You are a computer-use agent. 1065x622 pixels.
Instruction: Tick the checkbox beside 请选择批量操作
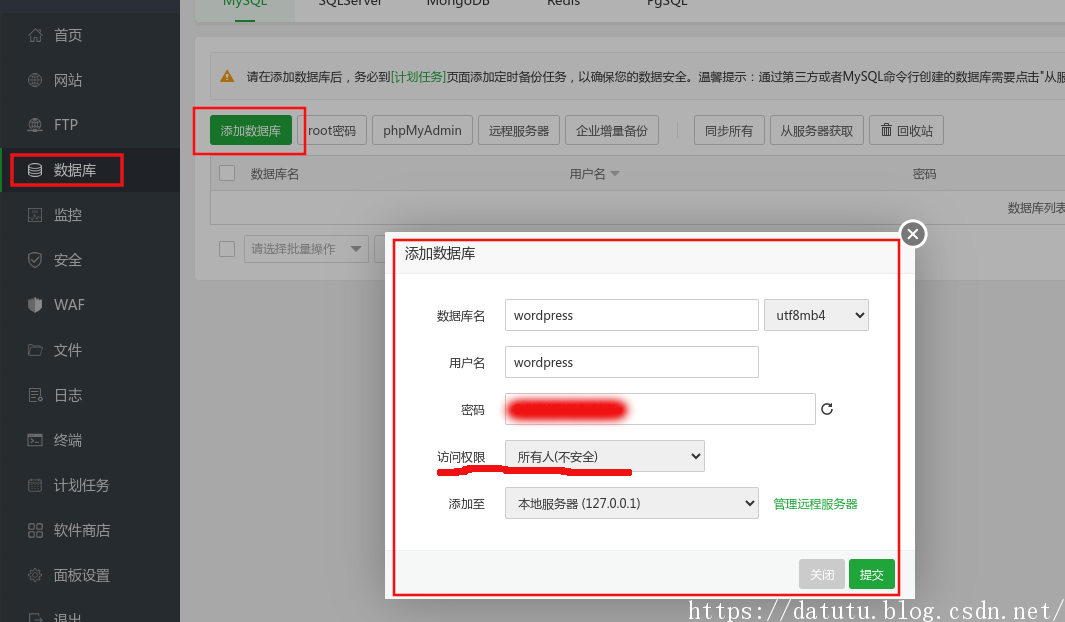[227, 249]
